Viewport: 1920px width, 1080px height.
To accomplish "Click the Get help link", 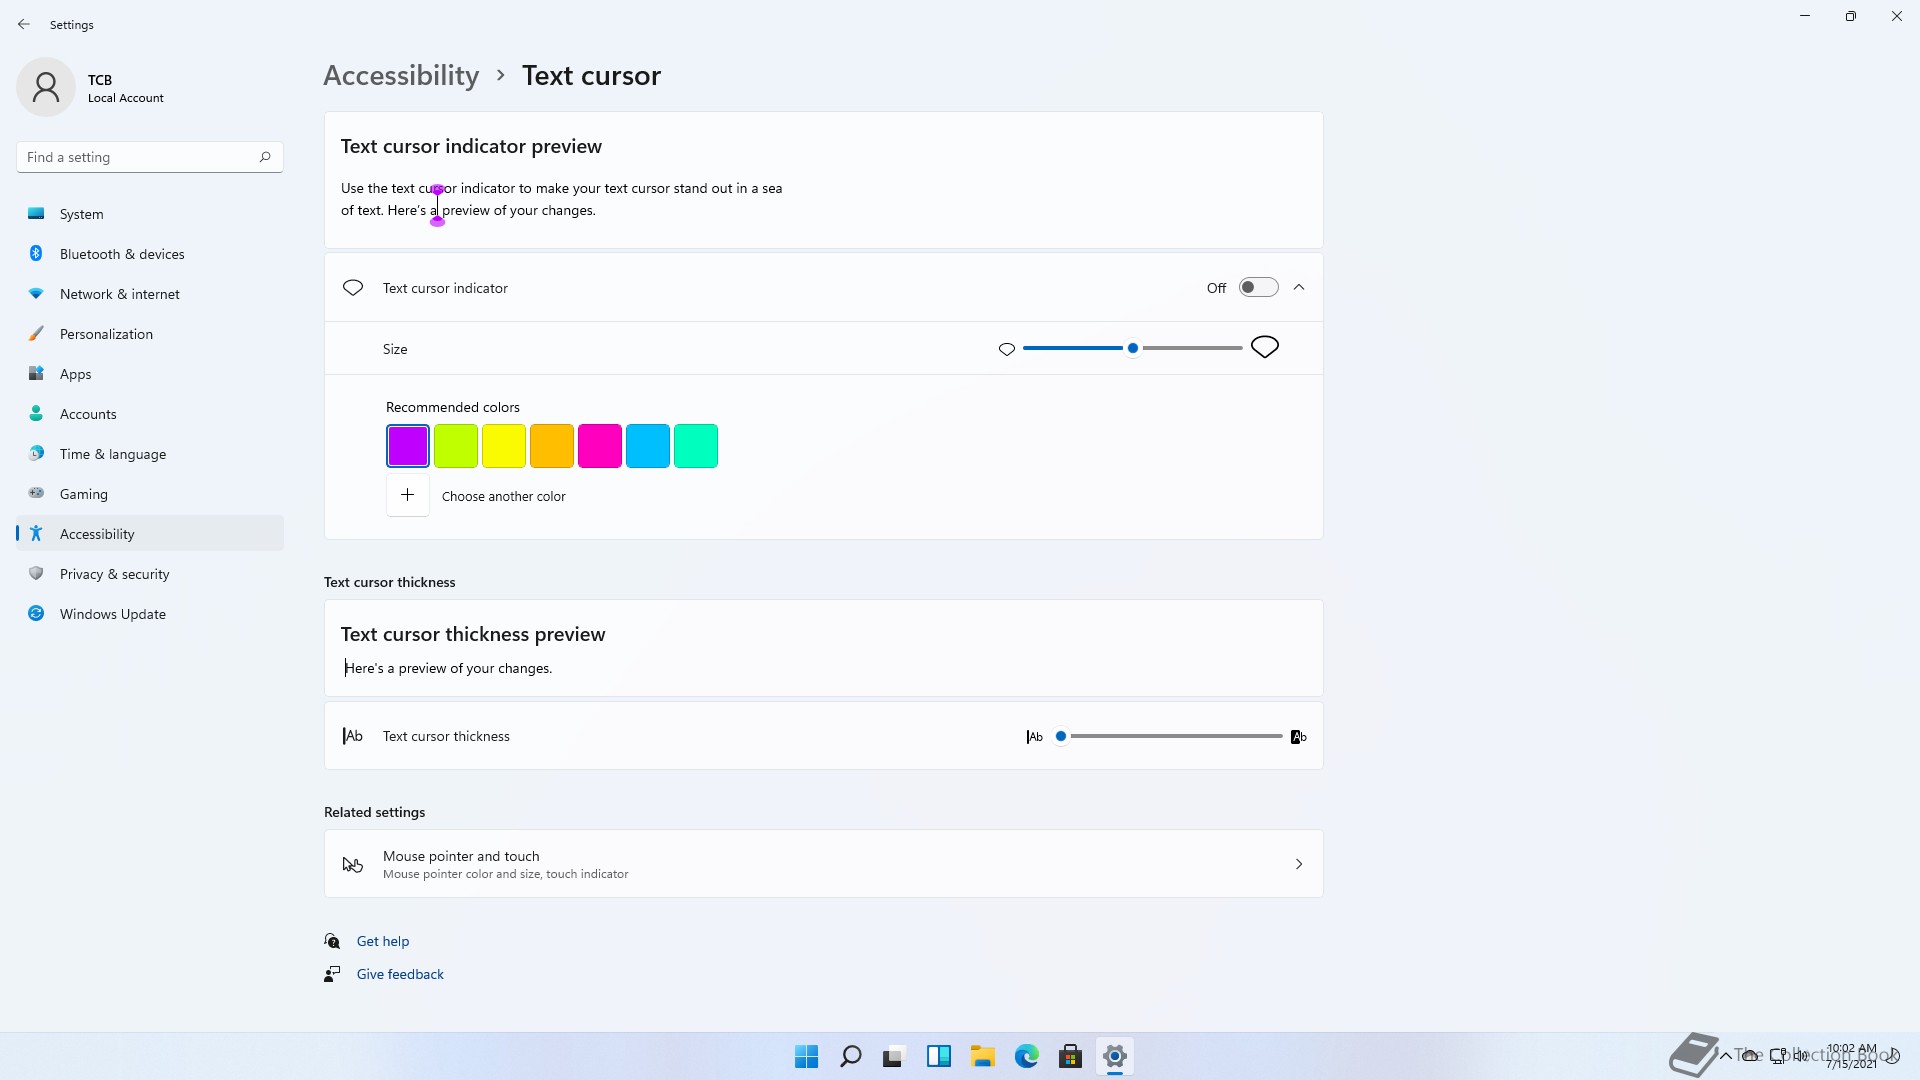I will click(383, 941).
